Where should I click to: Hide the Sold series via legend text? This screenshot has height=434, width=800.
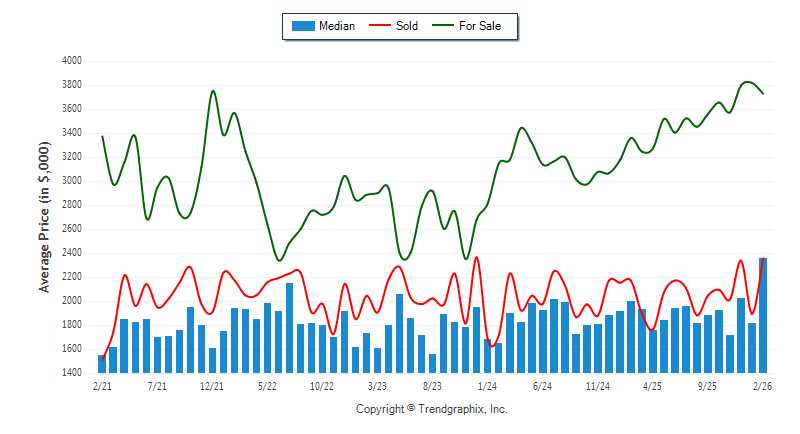407,26
